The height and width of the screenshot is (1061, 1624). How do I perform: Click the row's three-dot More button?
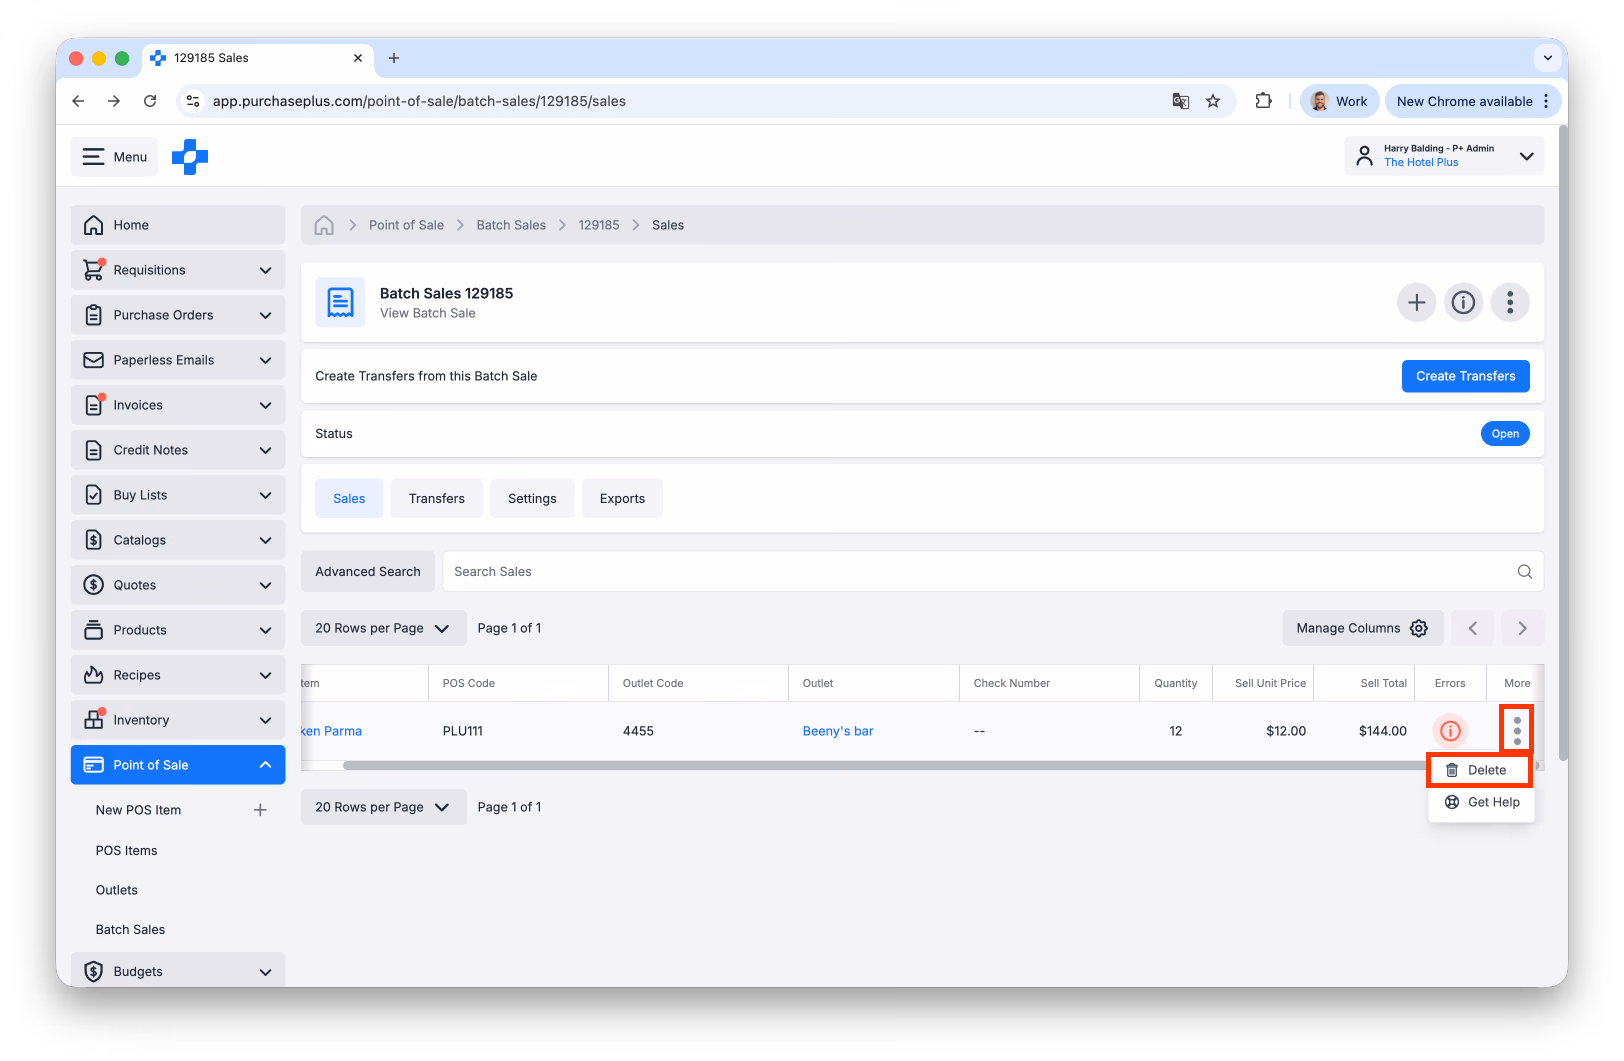pos(1517,731)
